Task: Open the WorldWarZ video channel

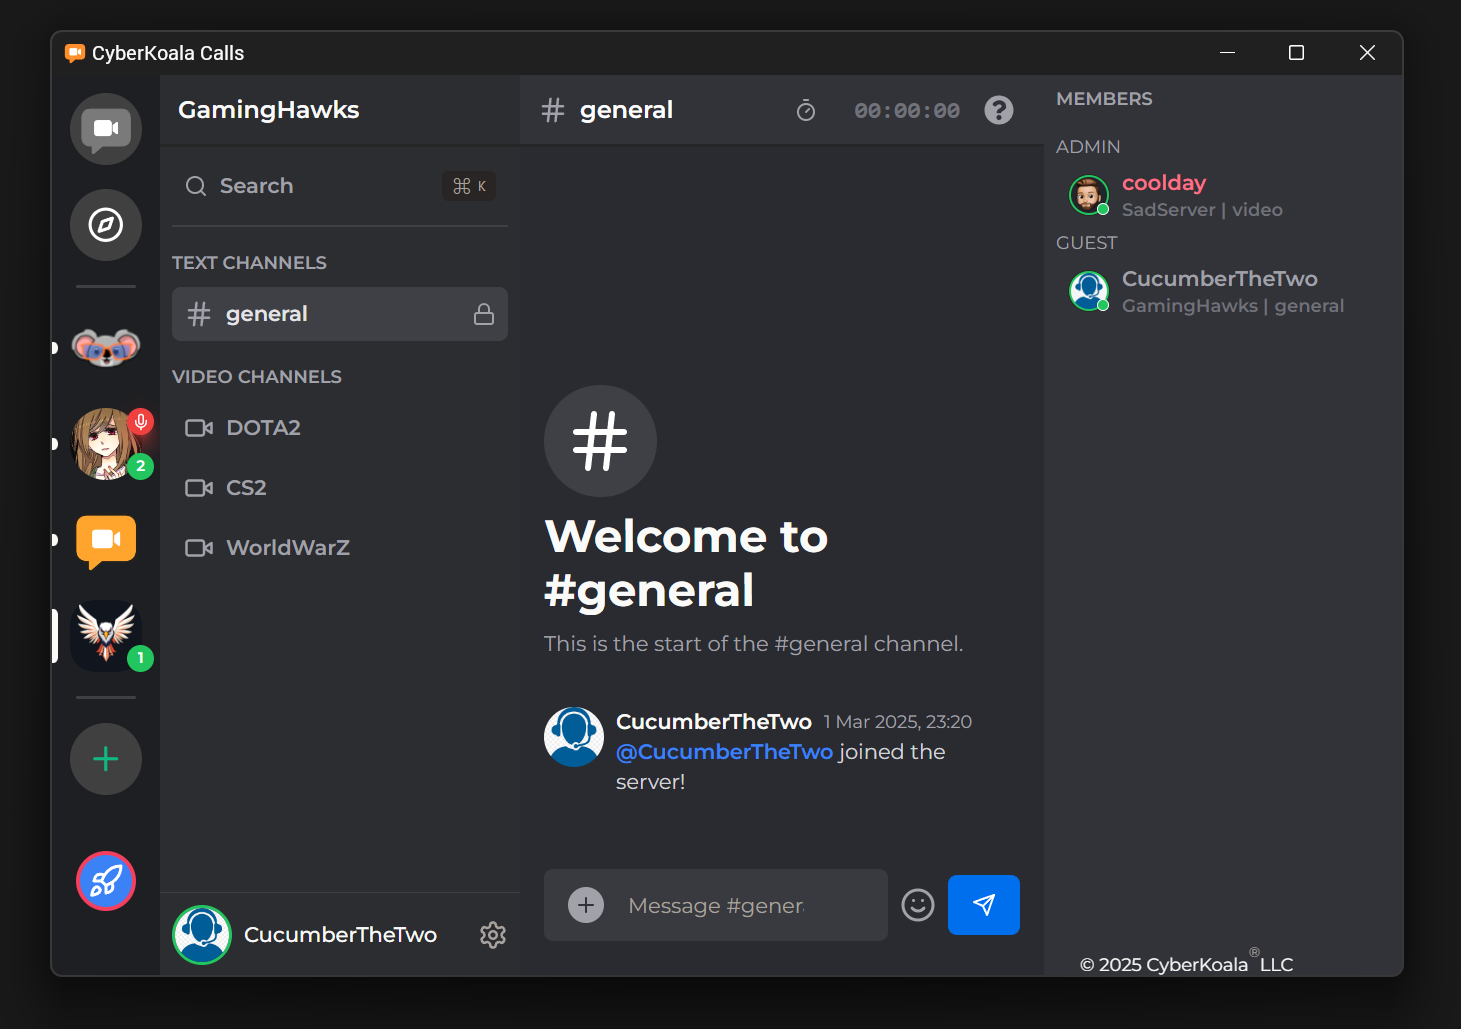Action: pos(287,547)
